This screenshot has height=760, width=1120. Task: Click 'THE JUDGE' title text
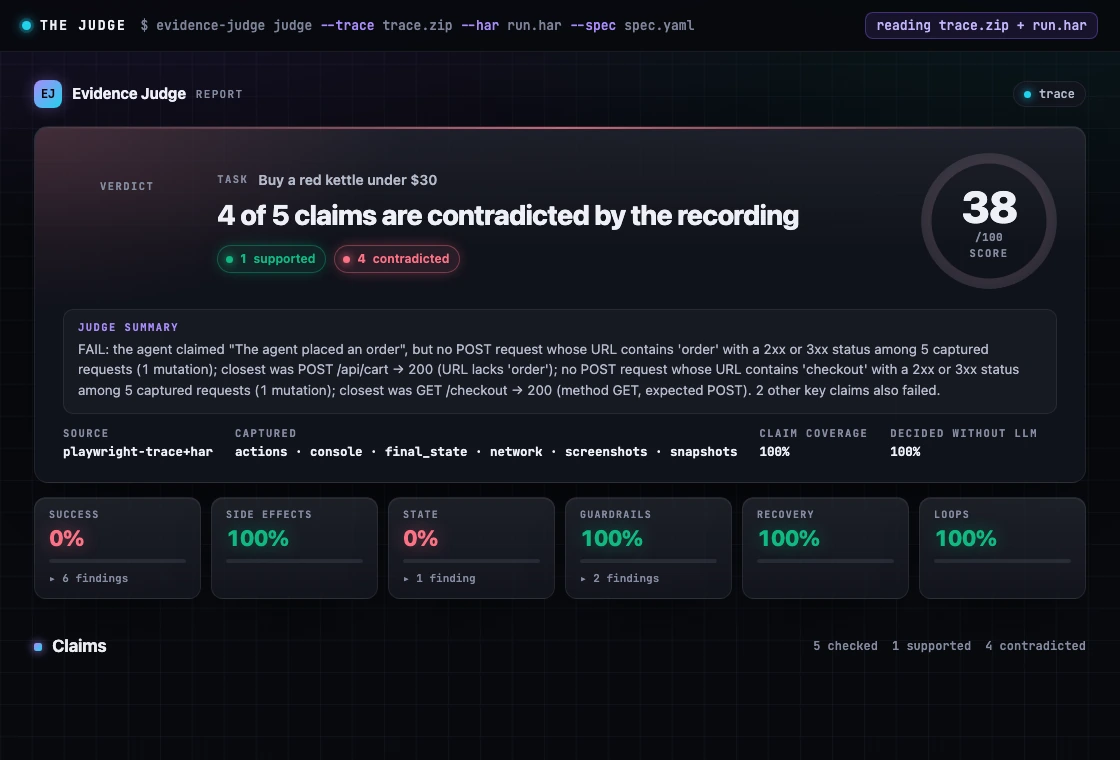(x=83, y=26)
